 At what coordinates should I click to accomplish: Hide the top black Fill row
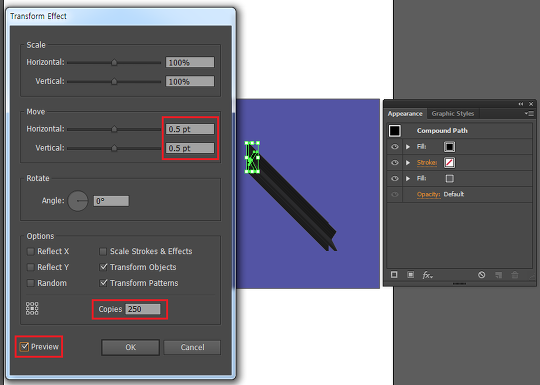(395, 147)
